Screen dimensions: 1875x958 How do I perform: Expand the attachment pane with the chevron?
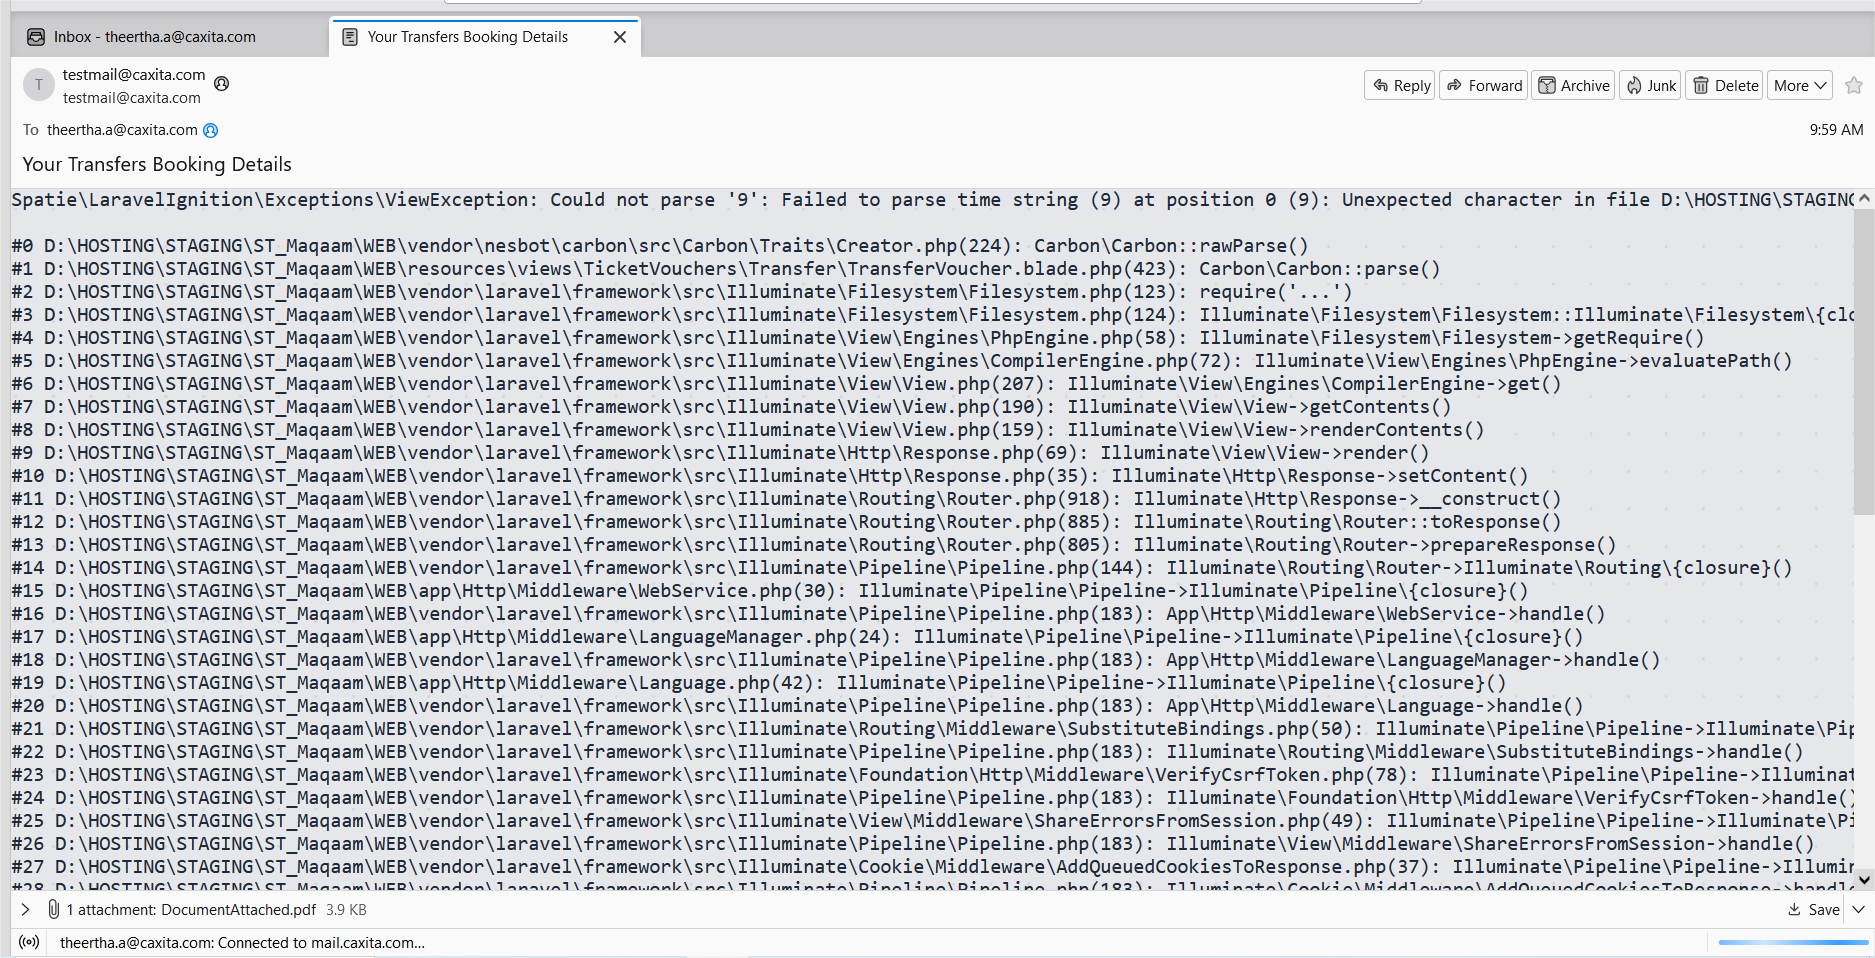tap(25, 910)
